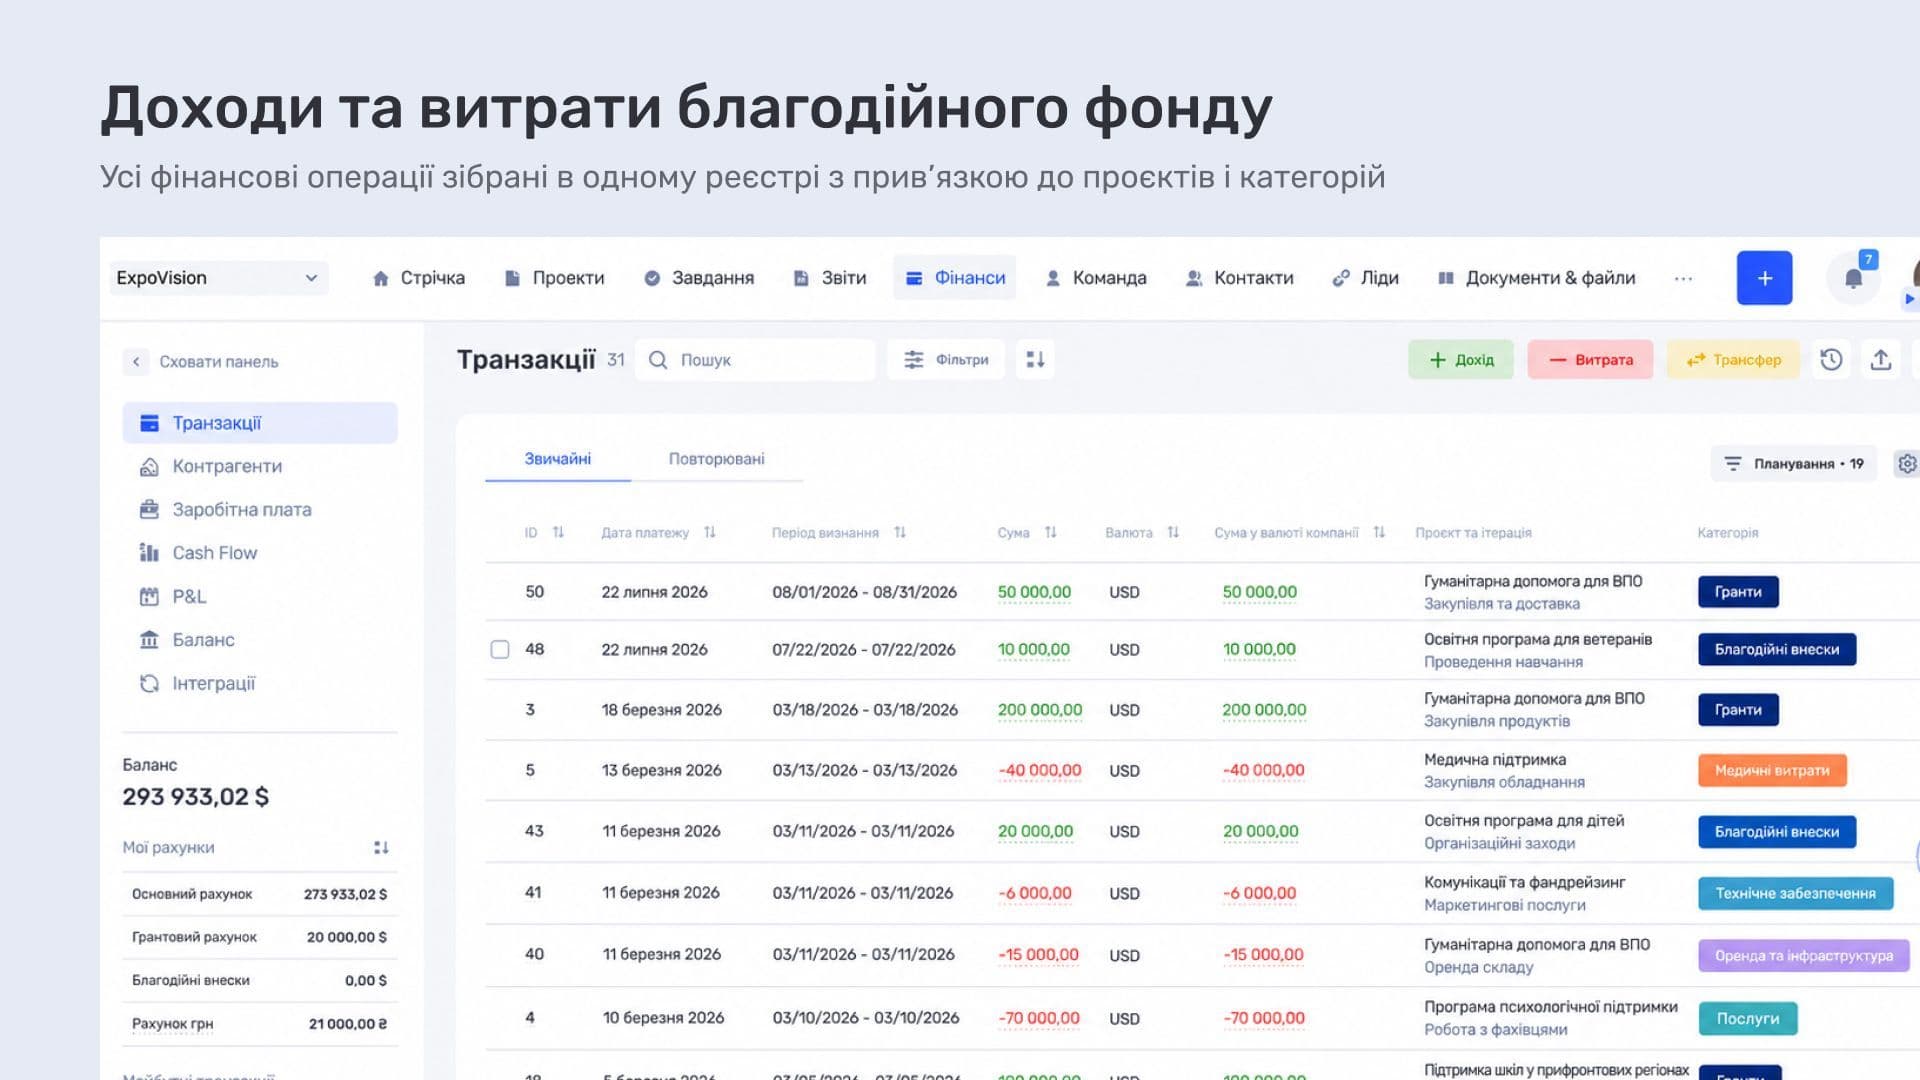This screenshot has width=1920, height=1080.
Task: Open Планування • 19 view selector
Action: (x=1794, y=464)
